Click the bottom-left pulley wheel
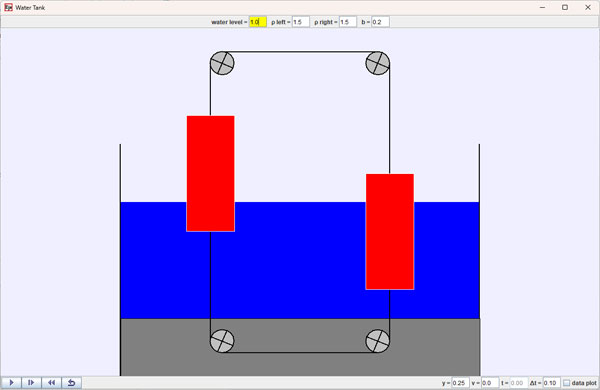This screenshot has height=390, width=600. click(222, 341)
